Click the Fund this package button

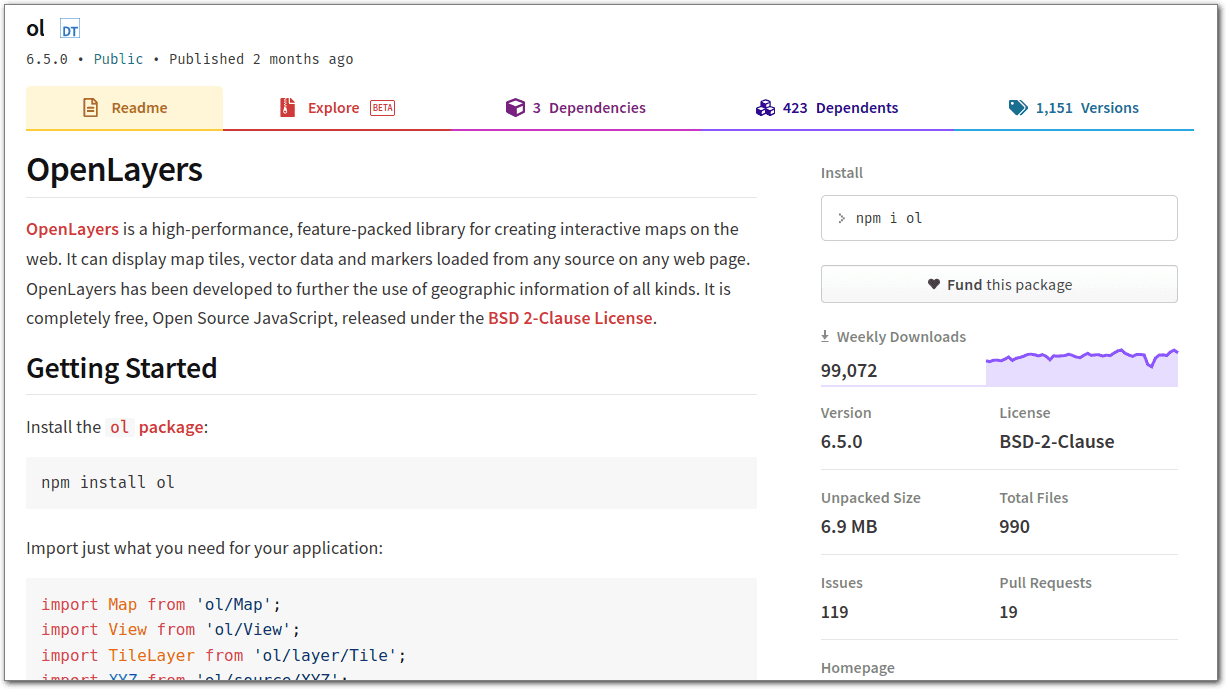point(999,284)
